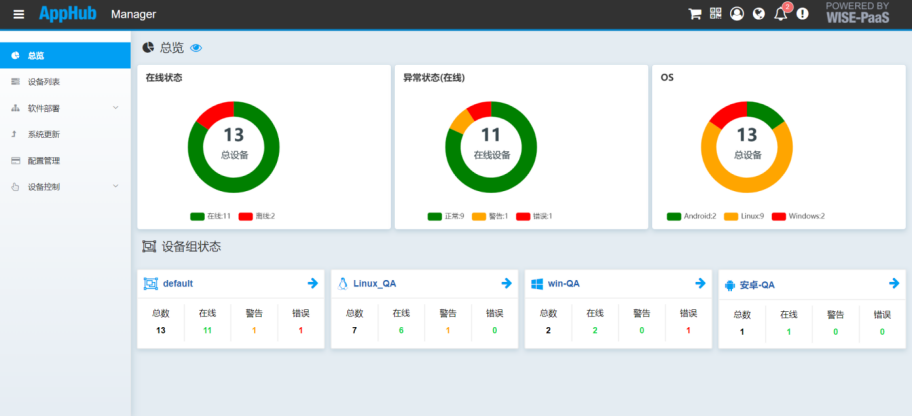Click default group online count 11
This screenshot has width=912, height=416.
[208, 330]
